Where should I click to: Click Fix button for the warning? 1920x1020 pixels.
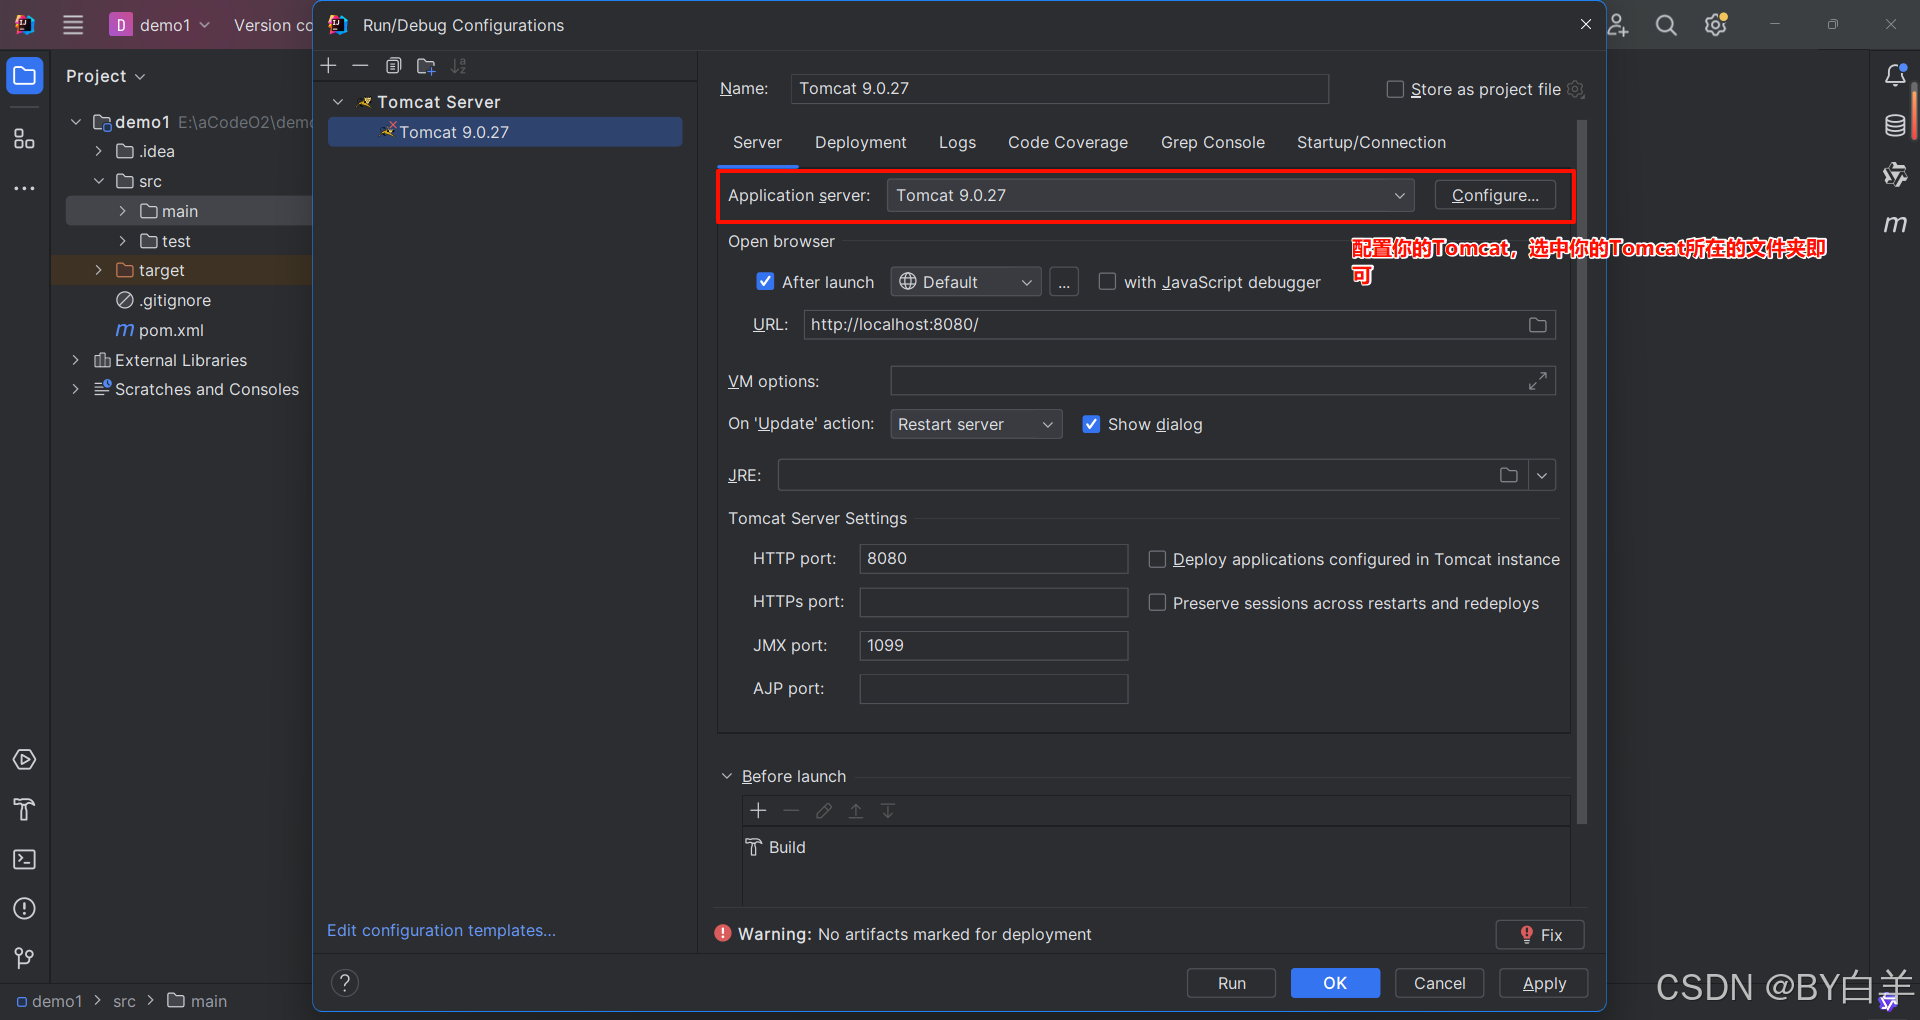coord(1540,934)
